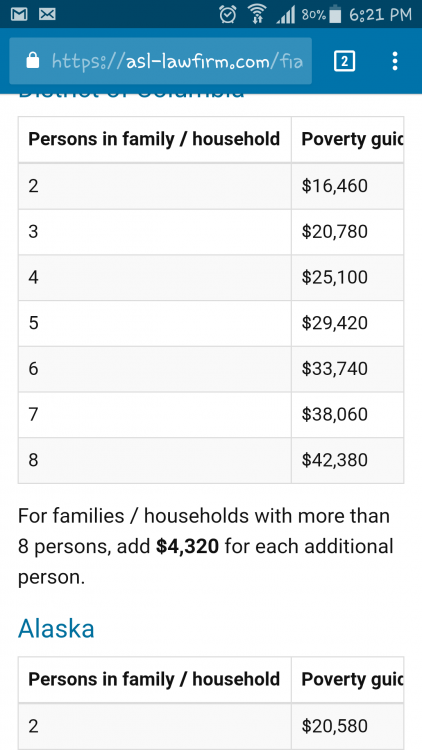Tap the Wi-Fi status icon

click(x=257, y=14)
